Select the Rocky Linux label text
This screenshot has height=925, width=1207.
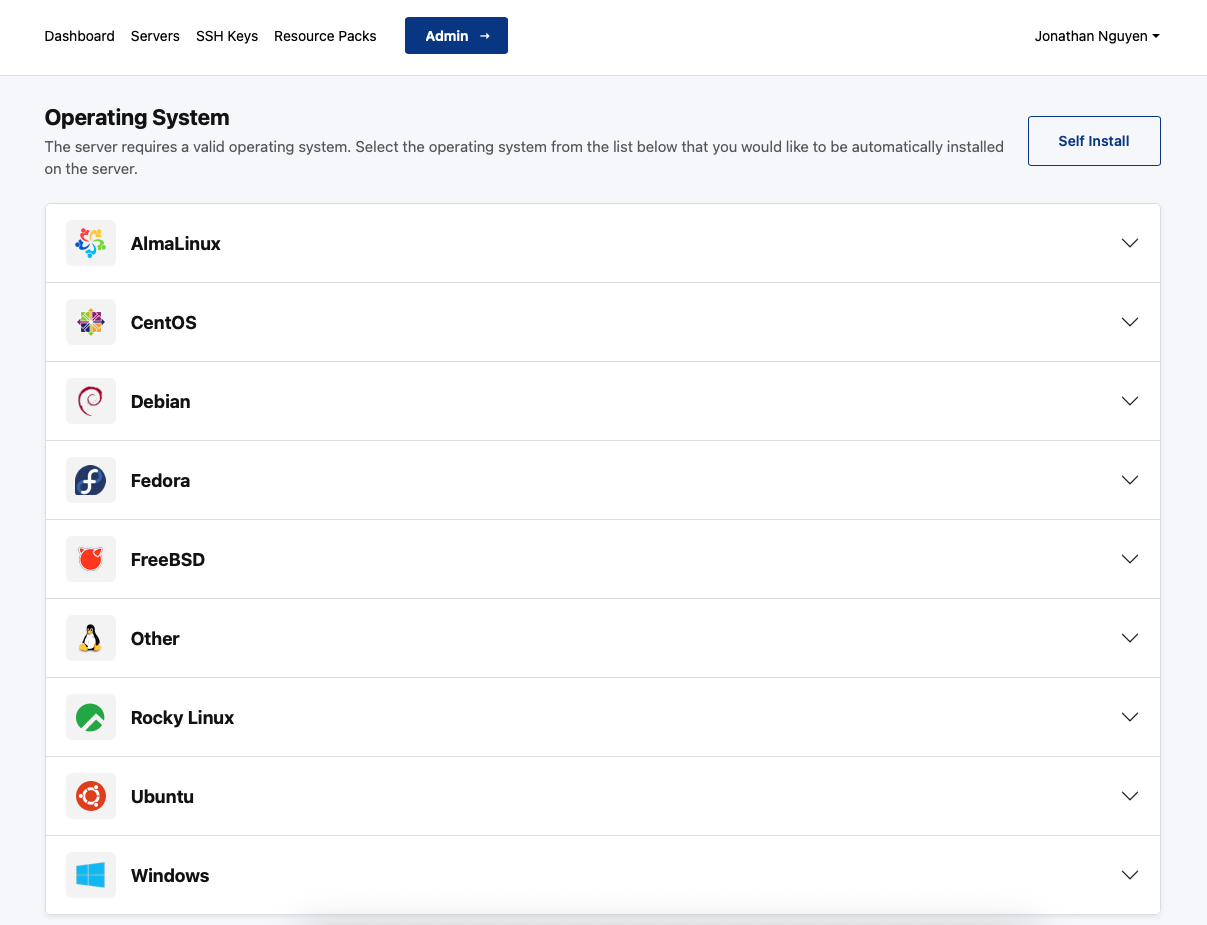click(x=183, y=717)
